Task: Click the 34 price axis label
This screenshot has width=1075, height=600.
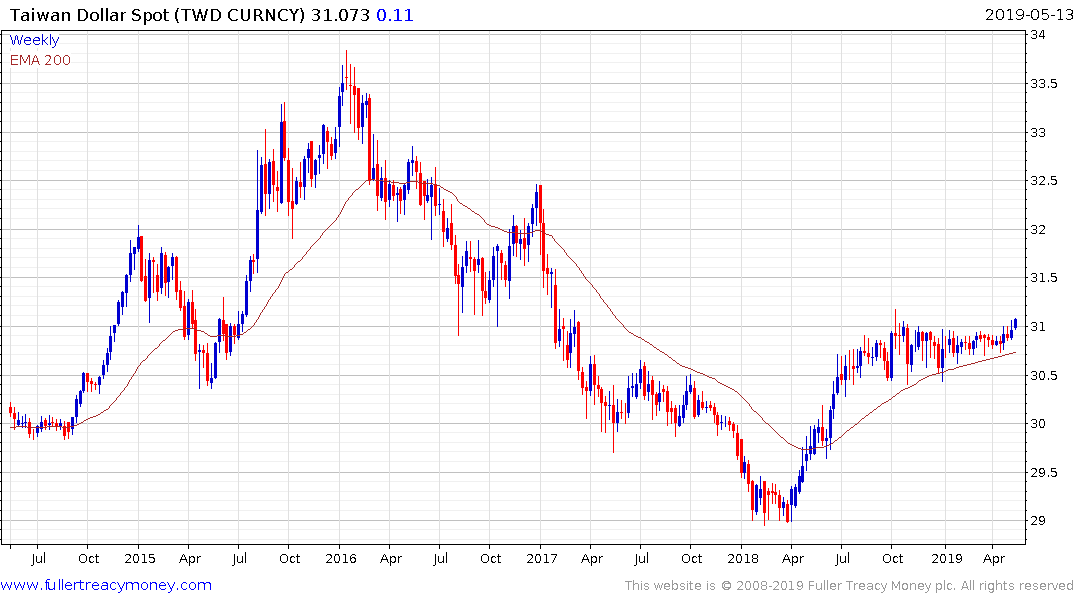Action: tap(1037, 35)
